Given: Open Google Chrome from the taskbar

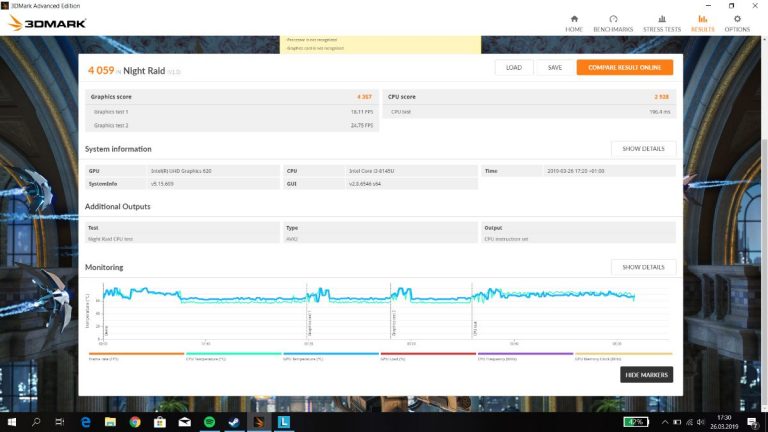Looking at the screenshot, I should coord(135,422).
